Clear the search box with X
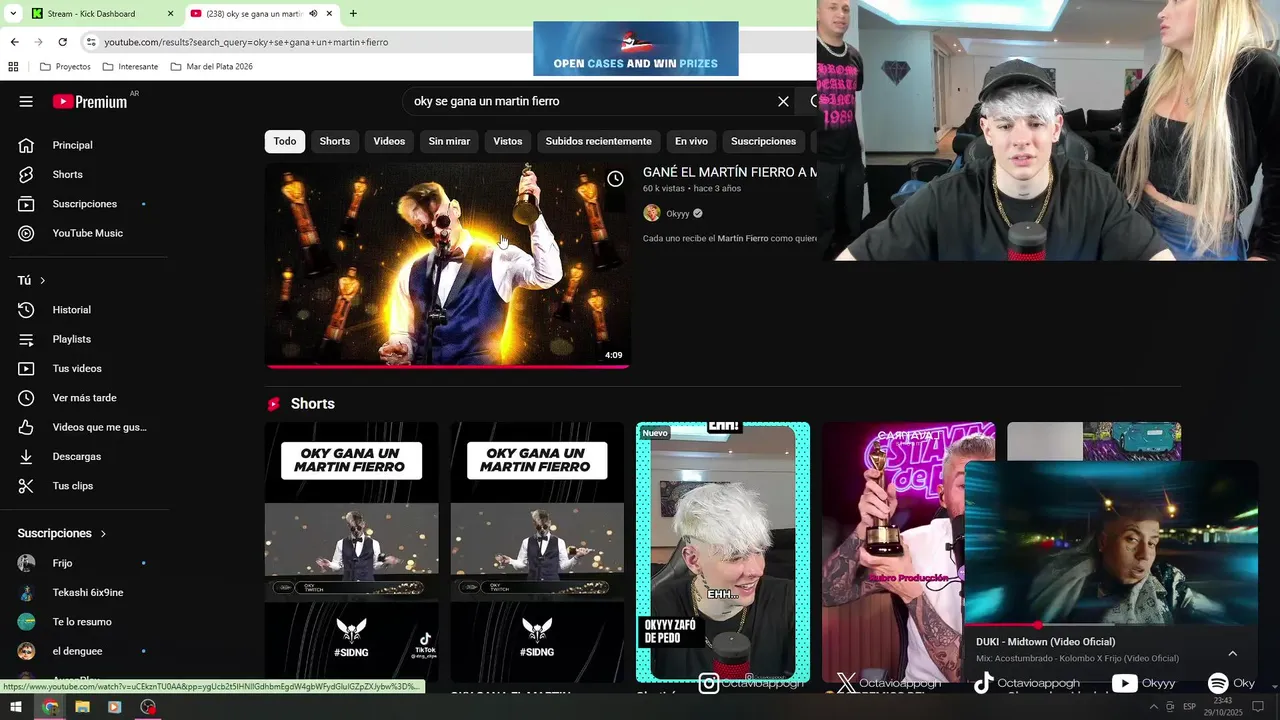Viewport: 1280px width, 720px height. point(784,101)
